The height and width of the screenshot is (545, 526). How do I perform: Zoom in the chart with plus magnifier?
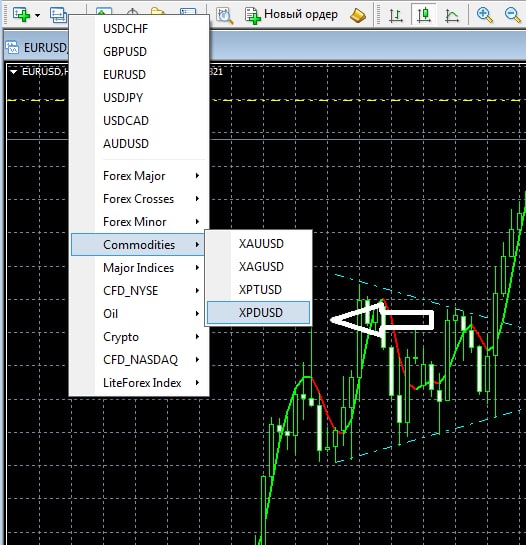(x=485, y=15)
